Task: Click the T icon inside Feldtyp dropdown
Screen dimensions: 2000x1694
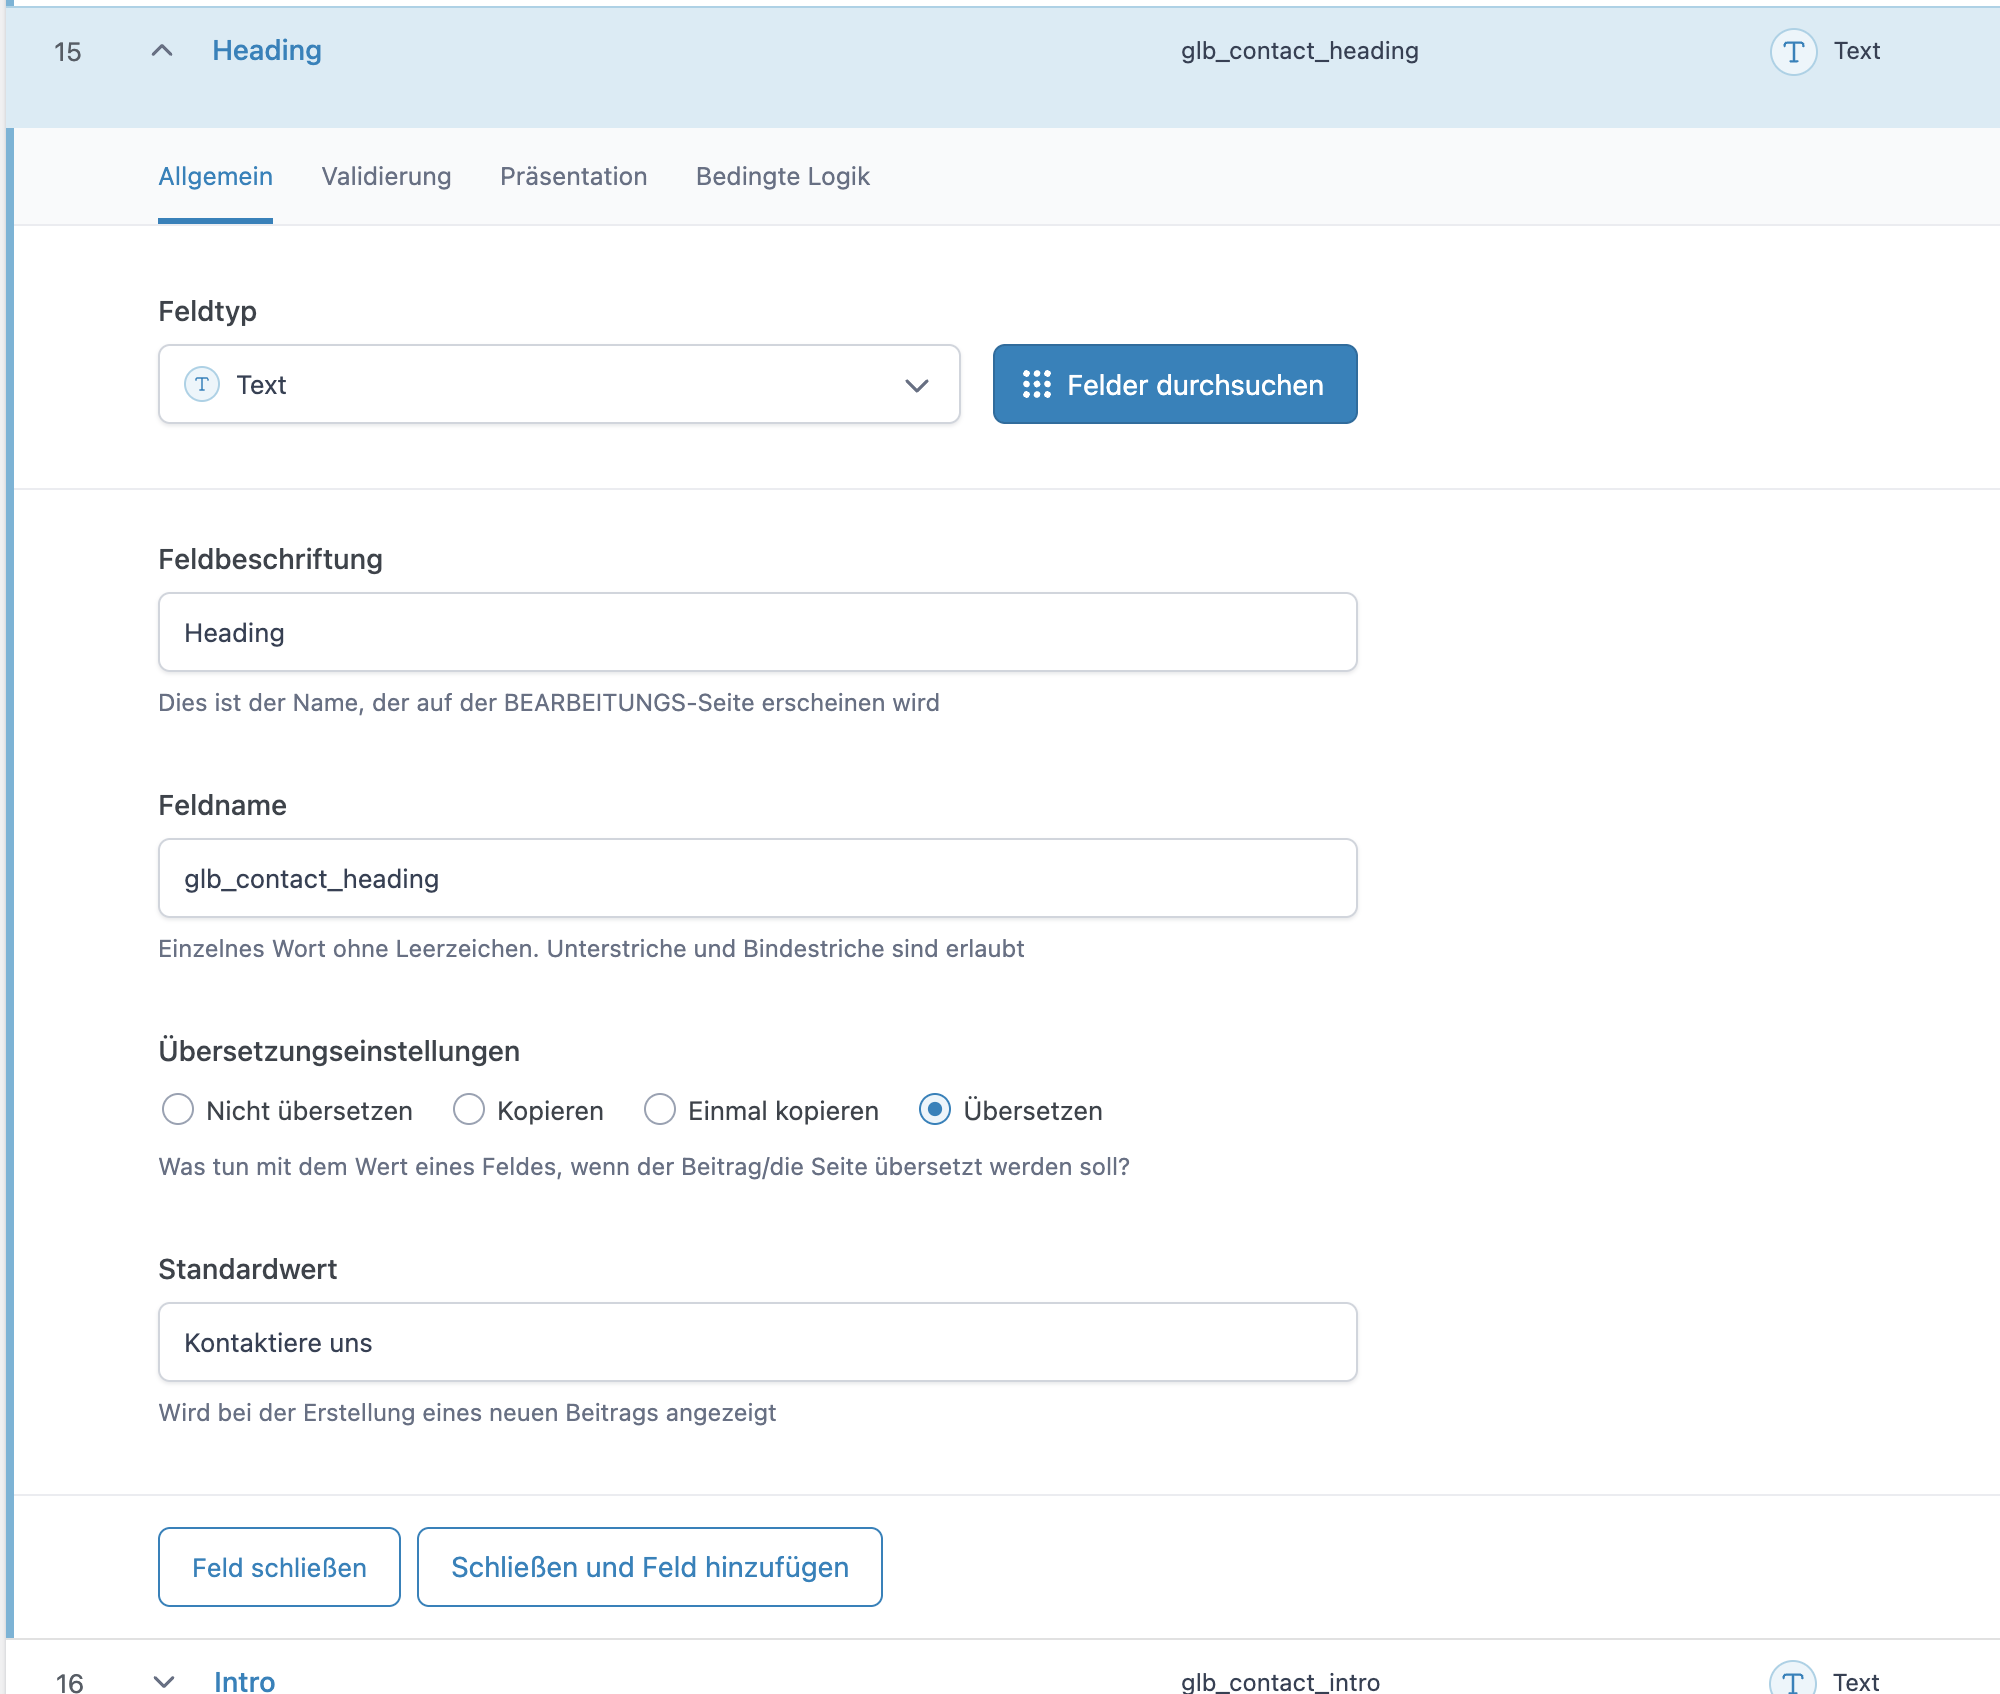Action: [x=202, y=385]
